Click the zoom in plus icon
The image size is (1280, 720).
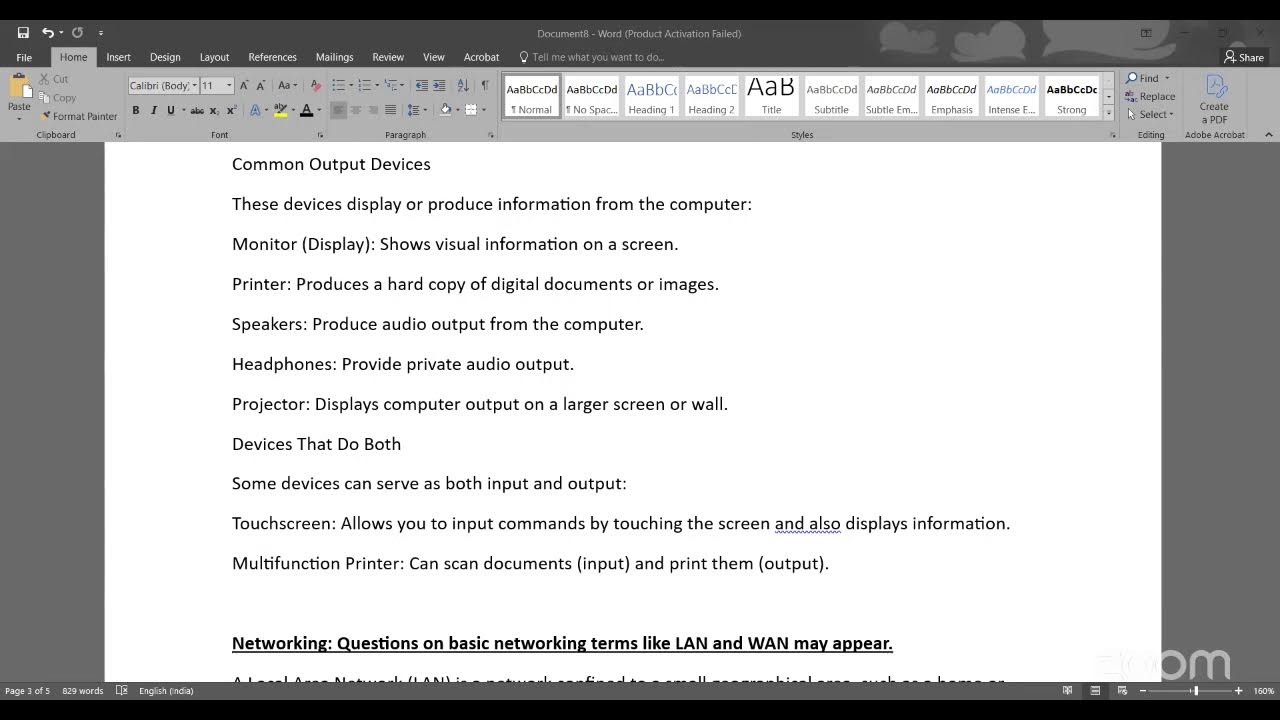[x=1238, y=691]
